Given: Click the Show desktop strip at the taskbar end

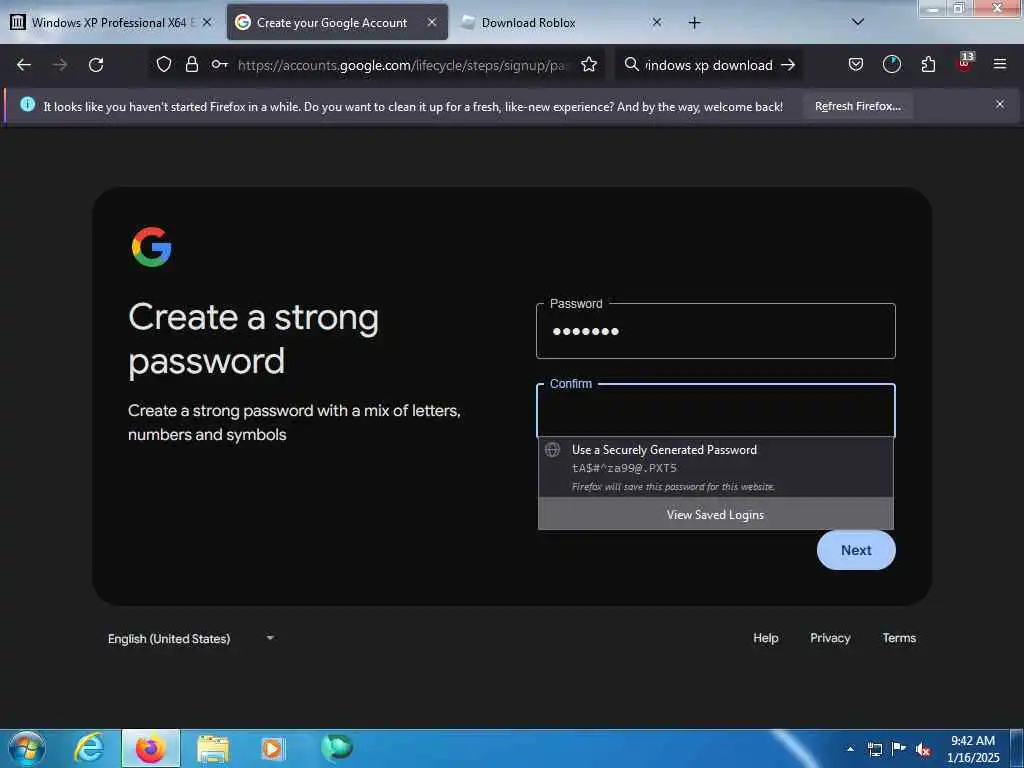Looking at the screenshot, I should pyautogui.click(x=1017, y=749).
